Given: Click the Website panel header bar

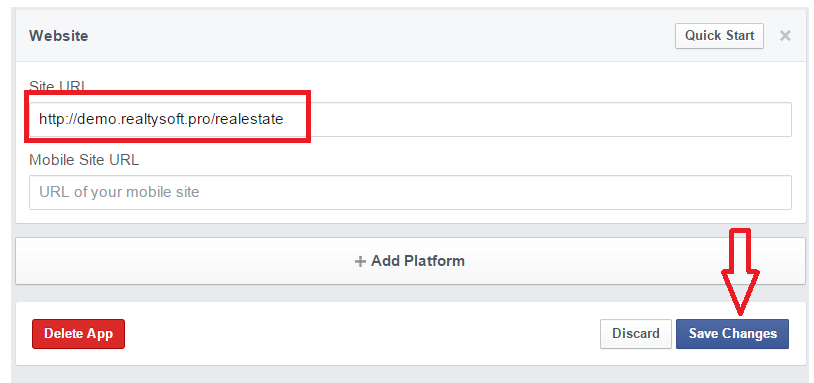Looking at the screenshot, I should [x=410, y=36].
